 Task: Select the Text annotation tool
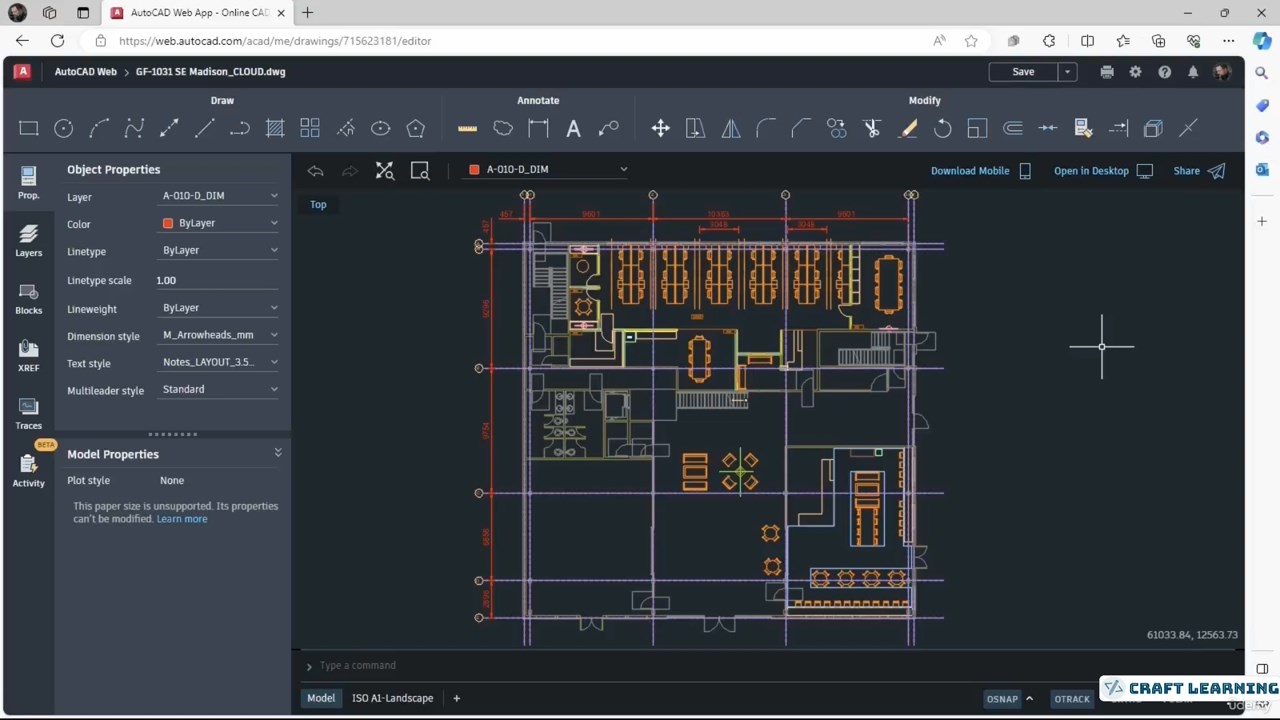pyautogui.click(x=573, y=128)
